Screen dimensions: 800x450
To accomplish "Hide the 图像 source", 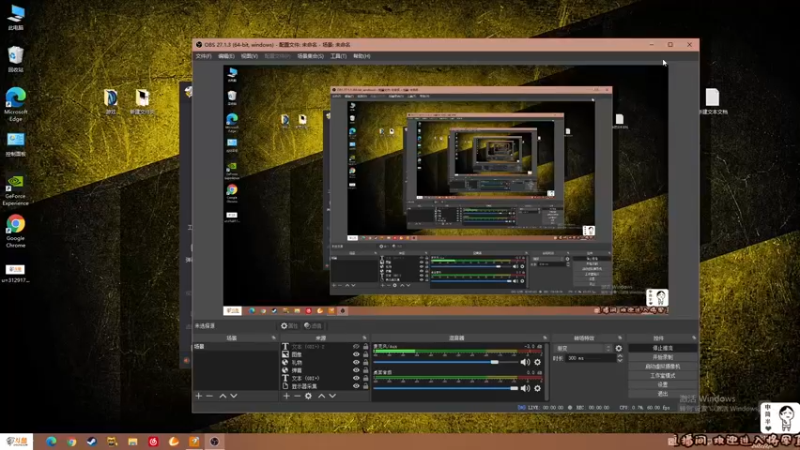I will [356, 354].
